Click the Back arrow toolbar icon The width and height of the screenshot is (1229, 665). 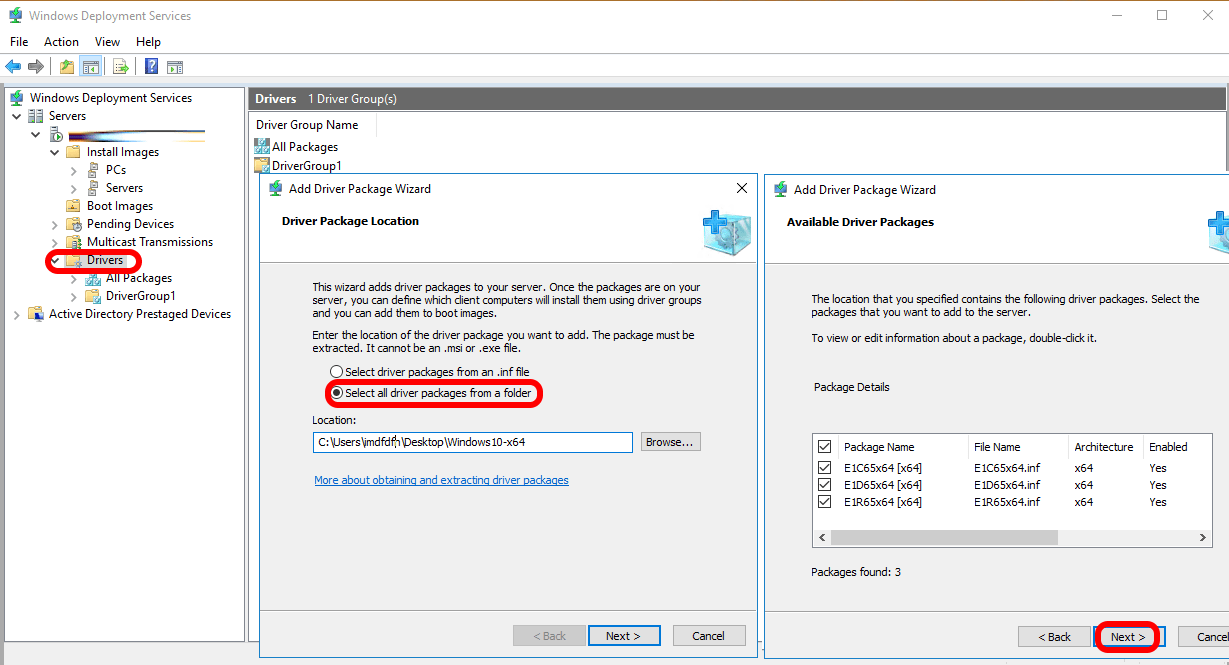pyautogui.click(x=13, y=67)
